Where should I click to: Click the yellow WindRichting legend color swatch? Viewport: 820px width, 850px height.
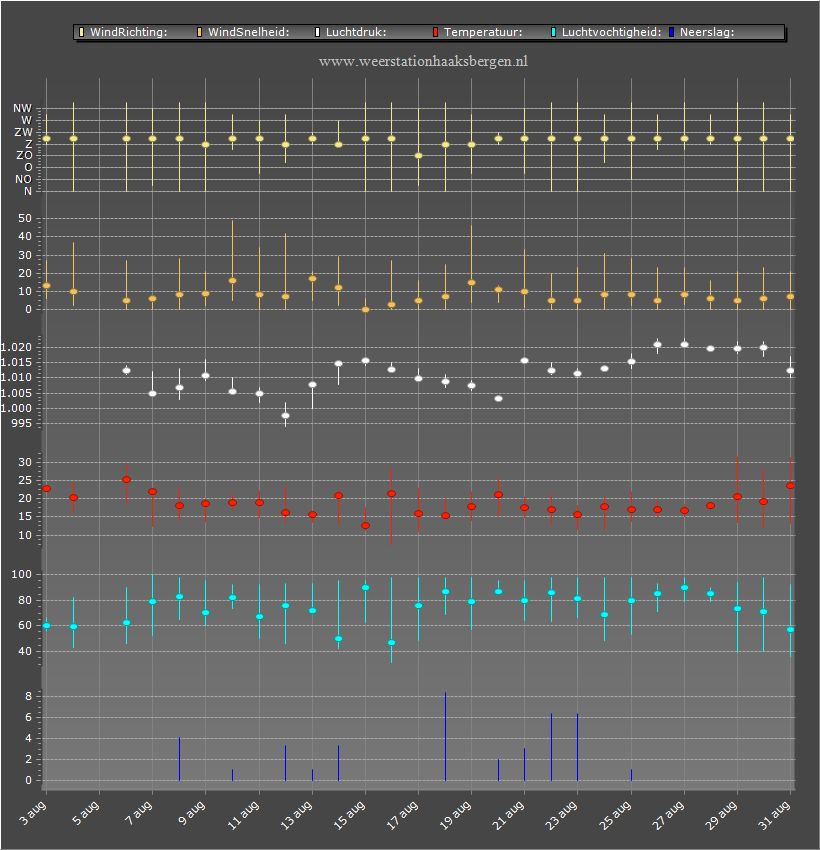pyautogui.click(x=81, y=32)
